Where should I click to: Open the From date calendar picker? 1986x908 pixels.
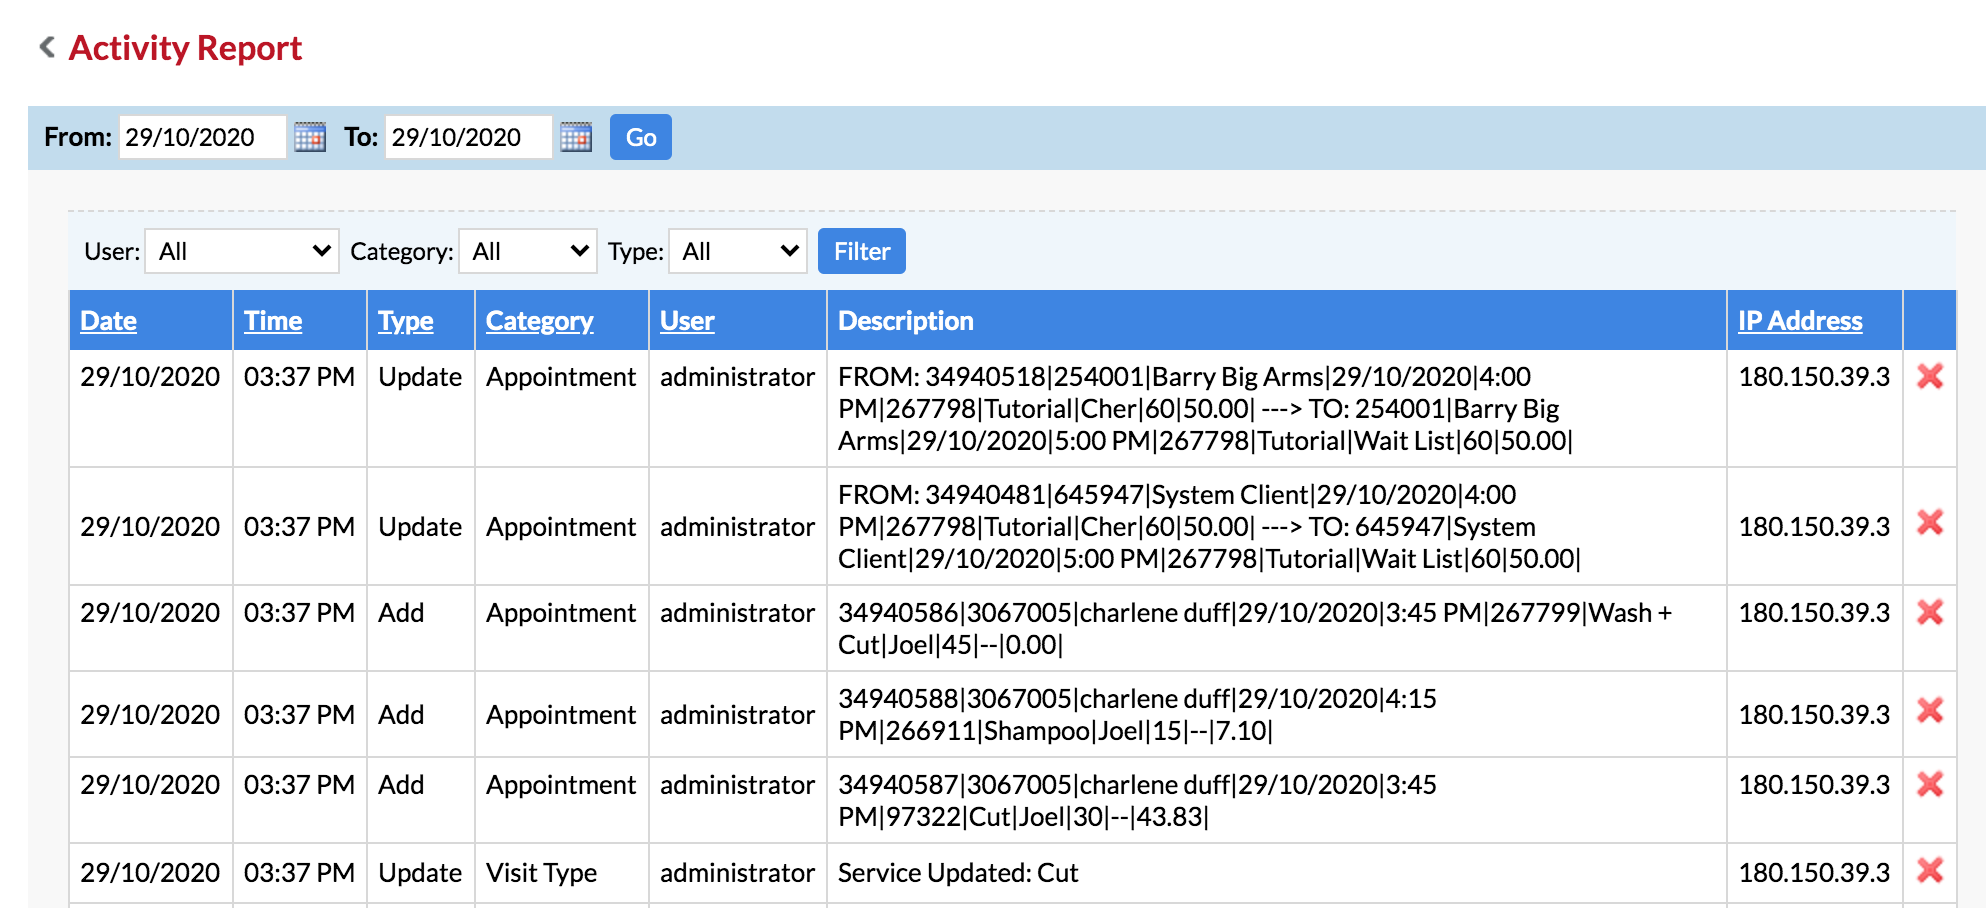310,137
